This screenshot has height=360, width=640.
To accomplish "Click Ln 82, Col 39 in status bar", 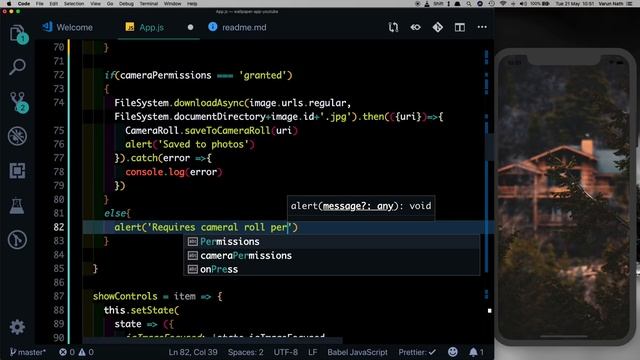I will coord(193,352).
